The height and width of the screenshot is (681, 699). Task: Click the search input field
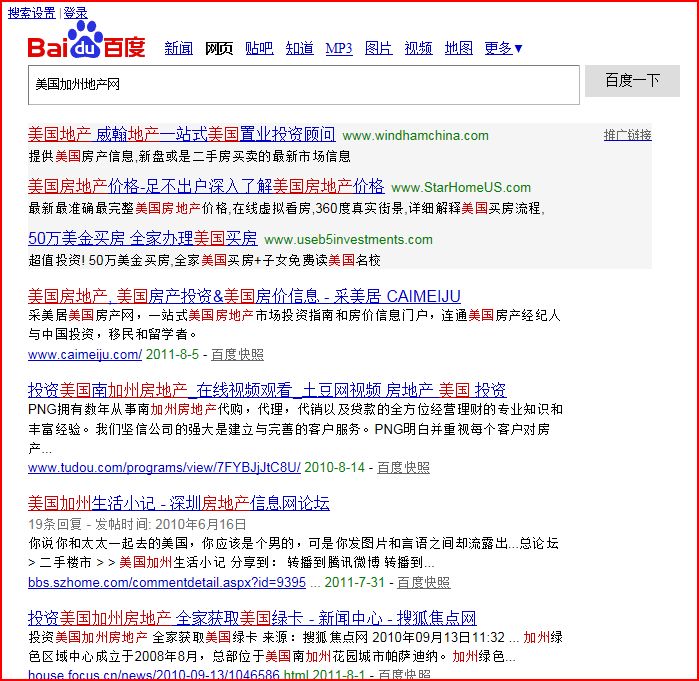point(303,85)
